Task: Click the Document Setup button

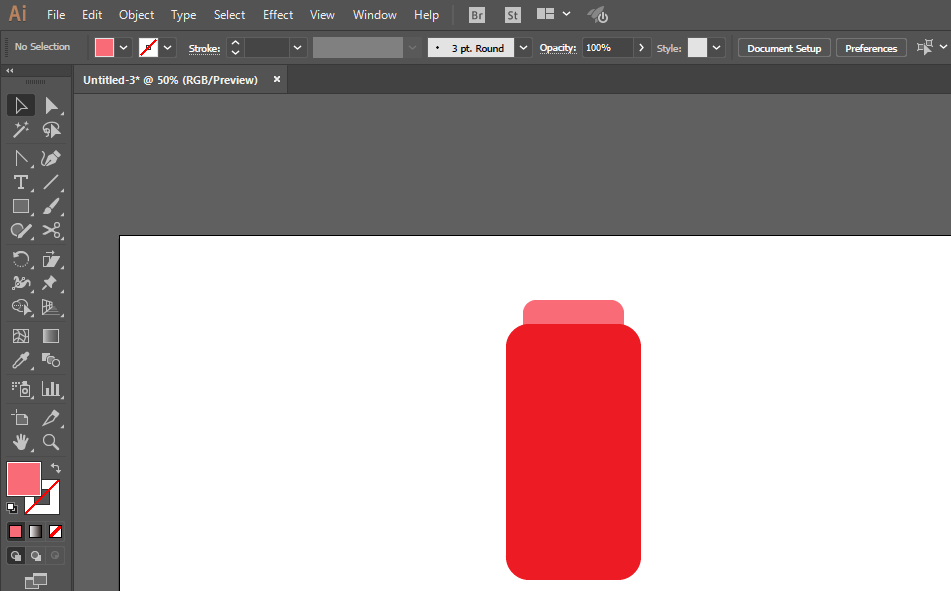Action: click(x=784, y=48)
